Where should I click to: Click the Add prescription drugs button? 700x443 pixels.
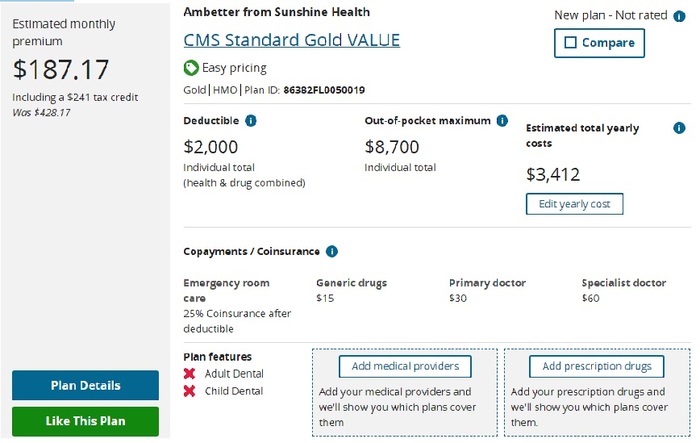click(596, 366)
